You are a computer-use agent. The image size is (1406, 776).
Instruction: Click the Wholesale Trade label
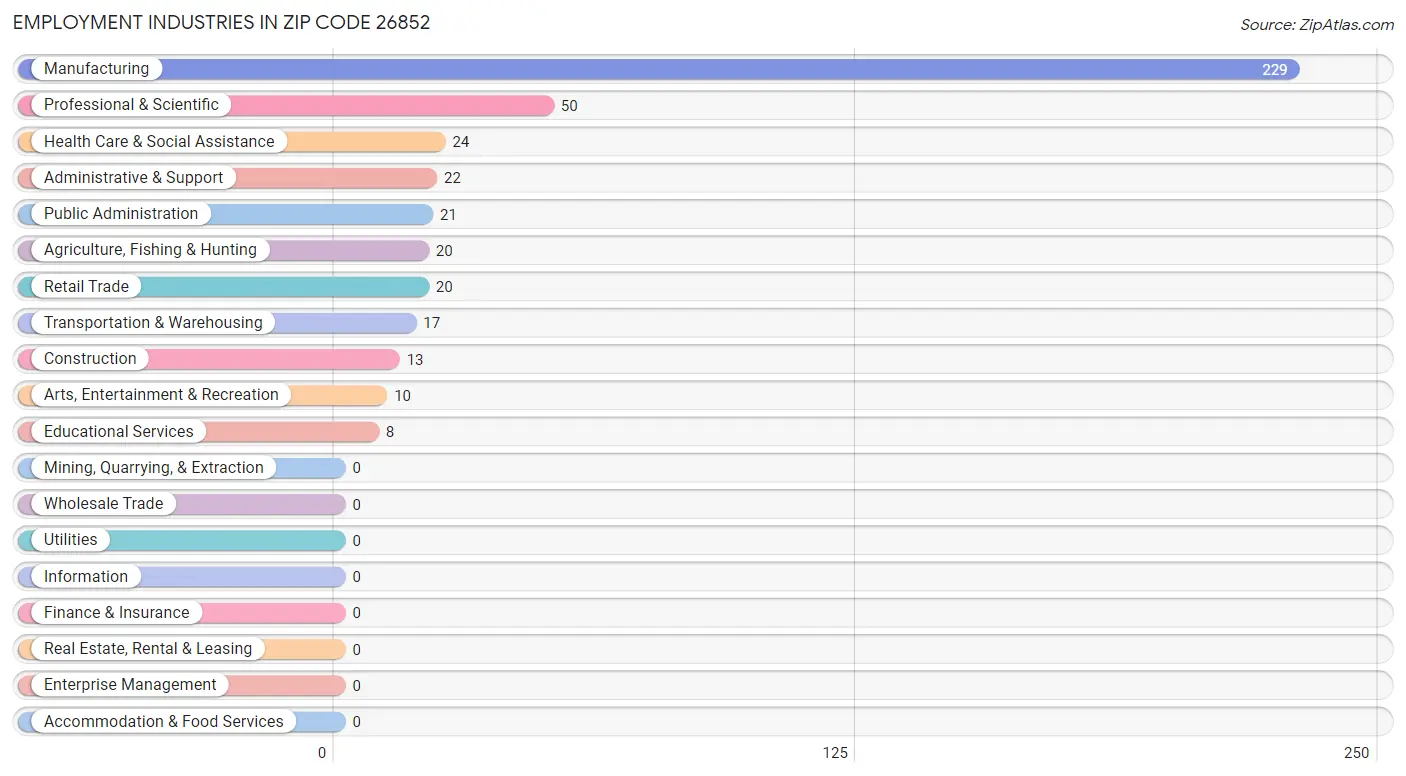(x=103, y=504)
